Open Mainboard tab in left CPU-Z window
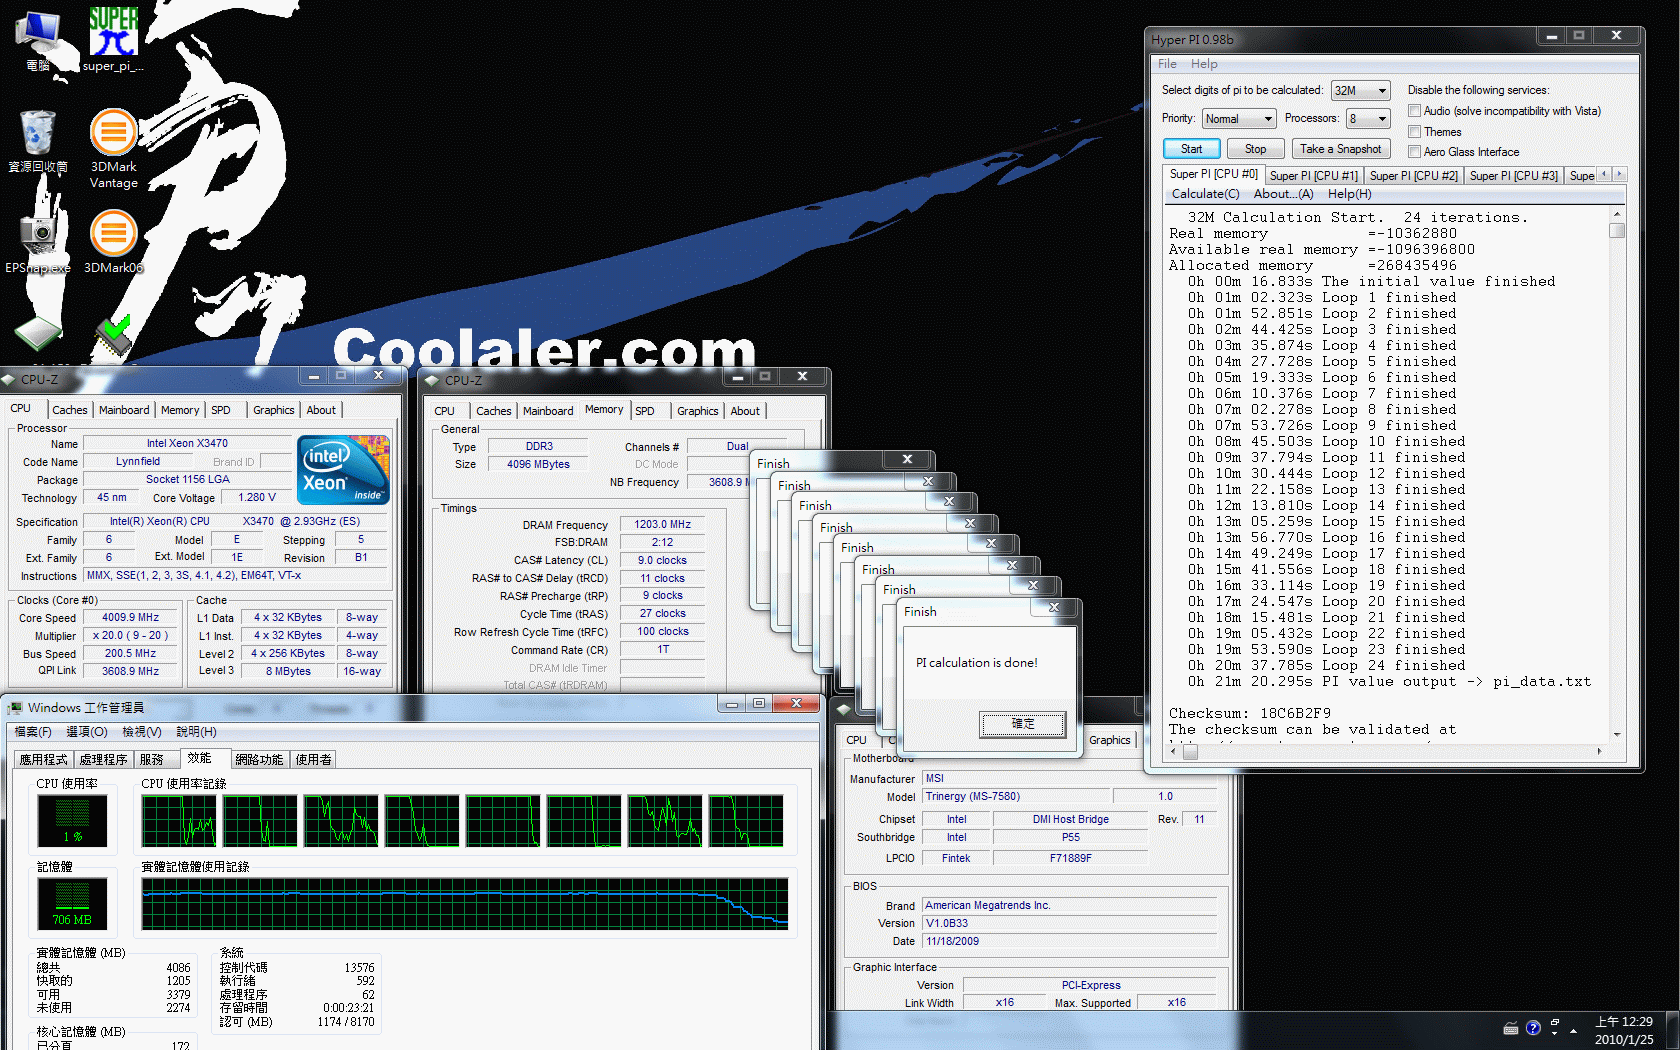This screenshot has height=1050, width=1680. click(124, 410)
